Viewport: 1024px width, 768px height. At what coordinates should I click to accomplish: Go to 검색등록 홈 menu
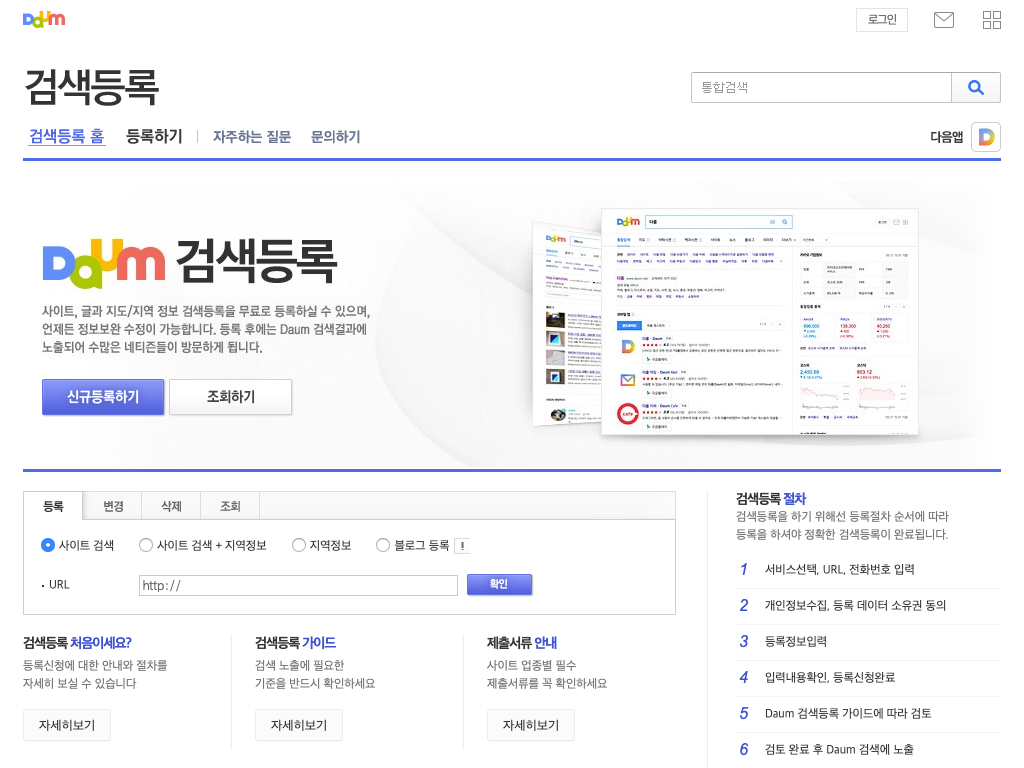click(x=67, y=136)
